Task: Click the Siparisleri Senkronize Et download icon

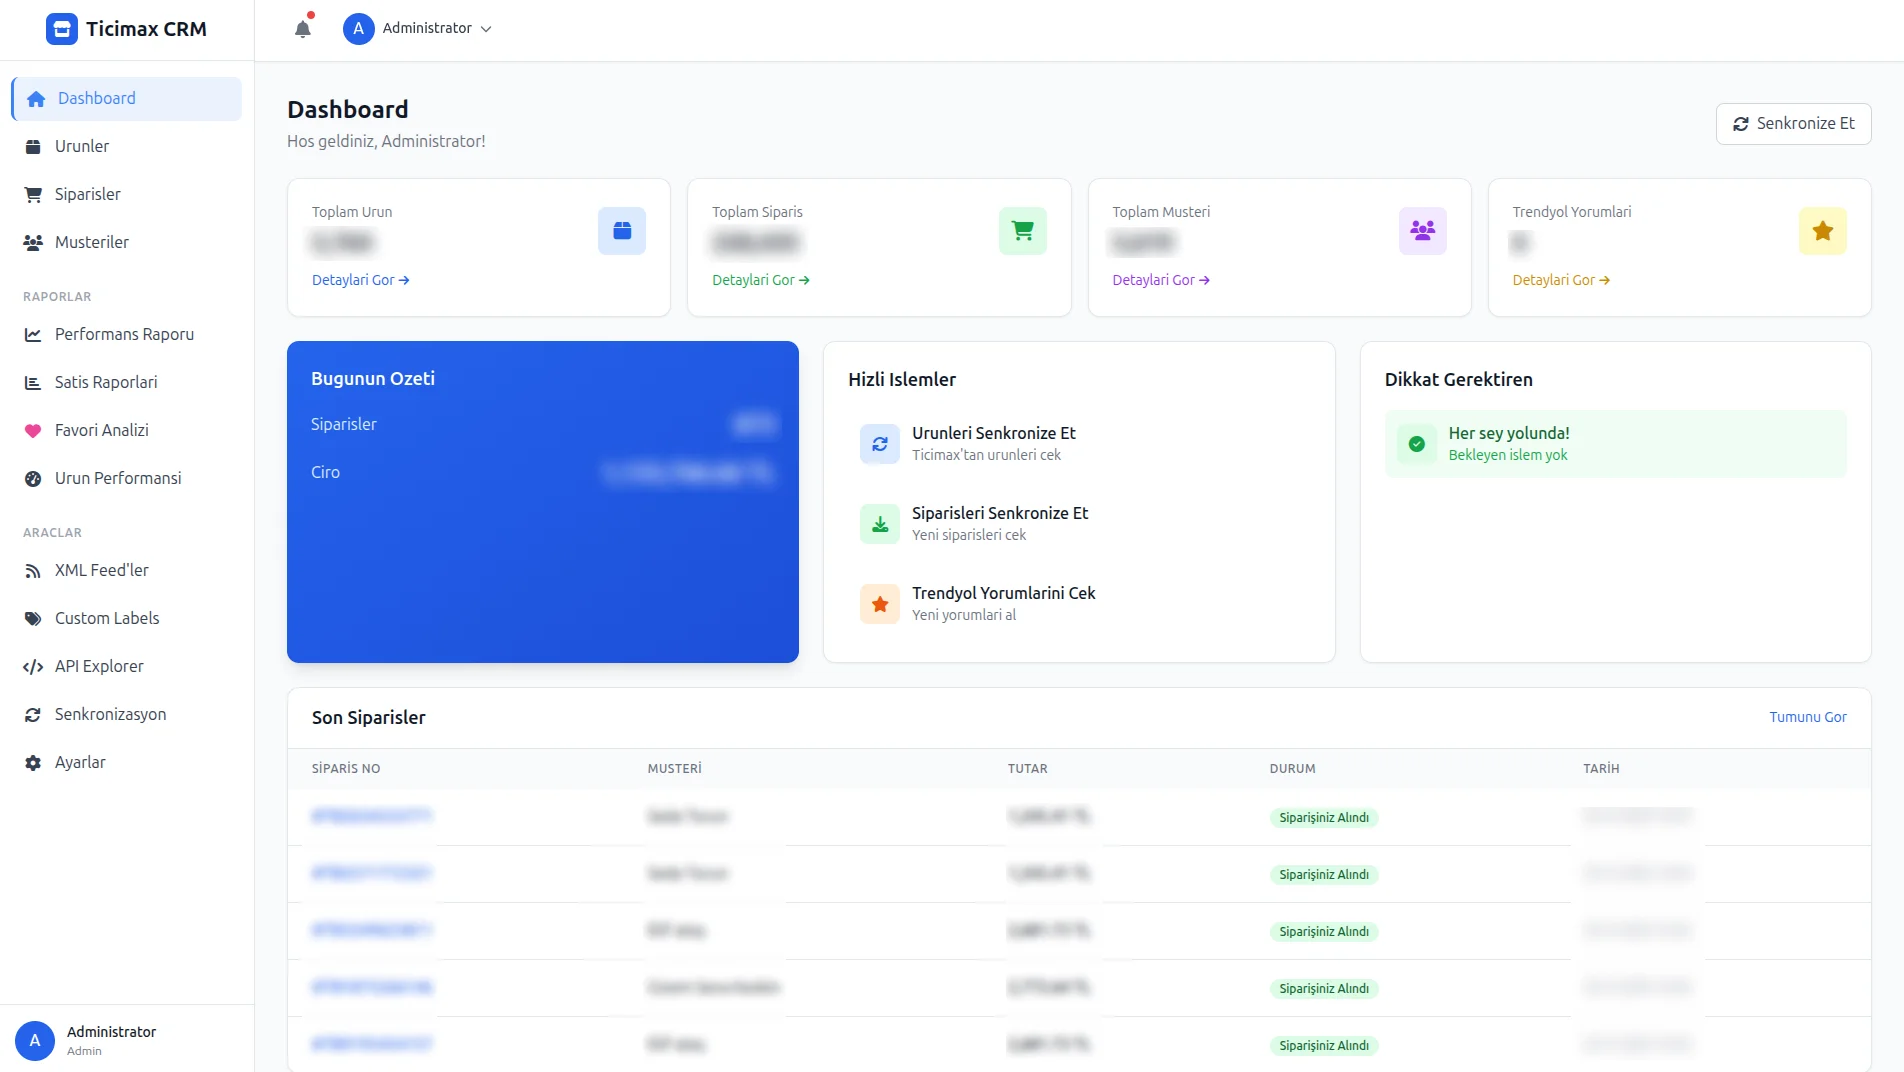Action: [880, 524]
